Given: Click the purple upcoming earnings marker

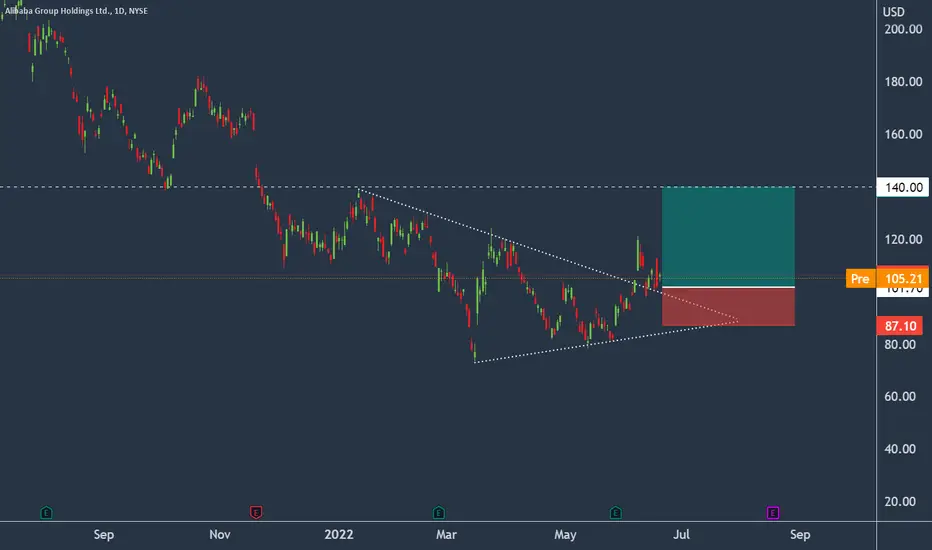Looking at the screenshot, I should (773, 513).
